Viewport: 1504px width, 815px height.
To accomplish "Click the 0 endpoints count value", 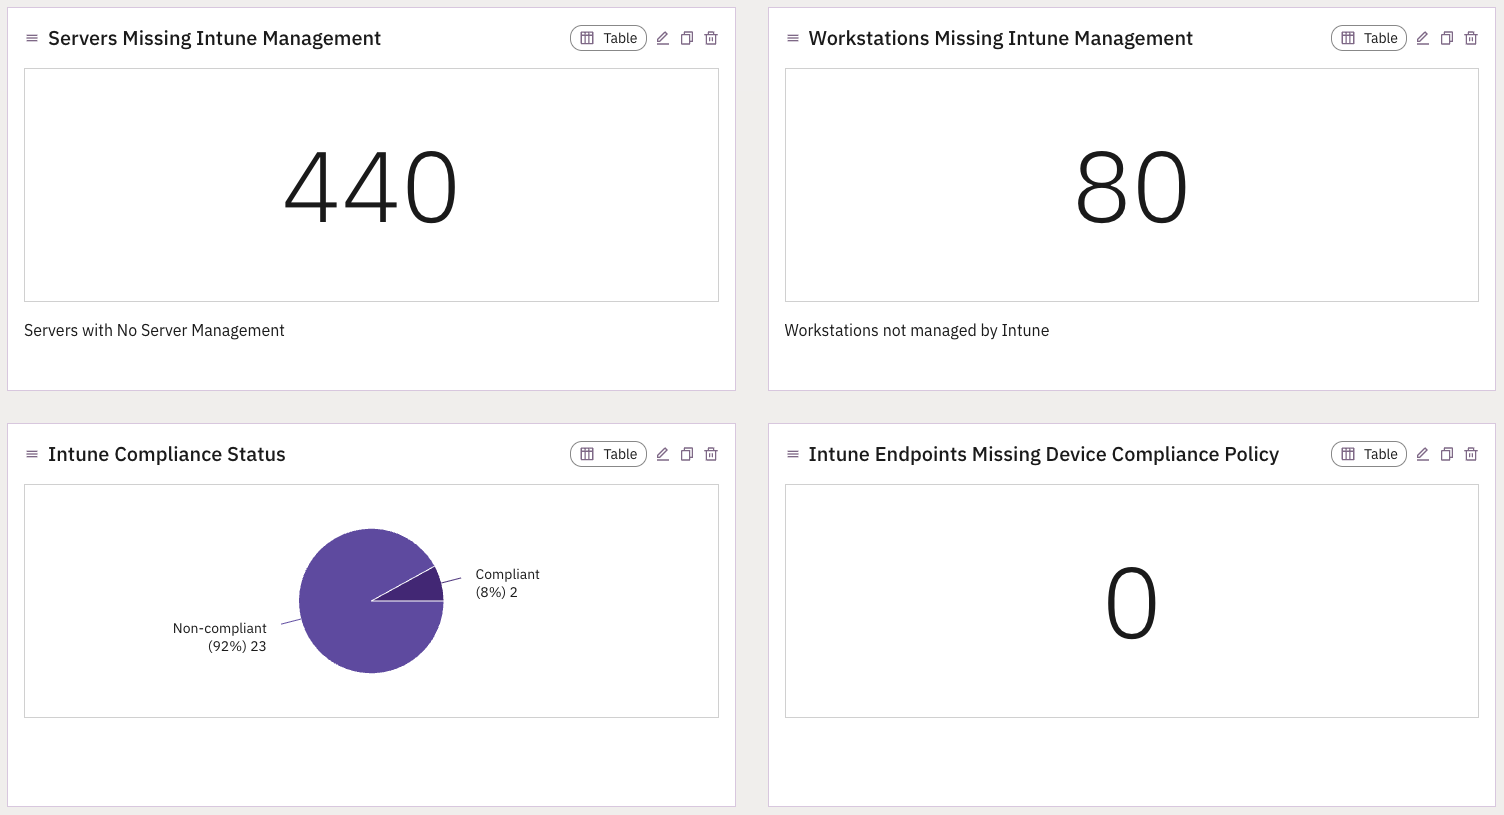I will (x=1131, y=603).
